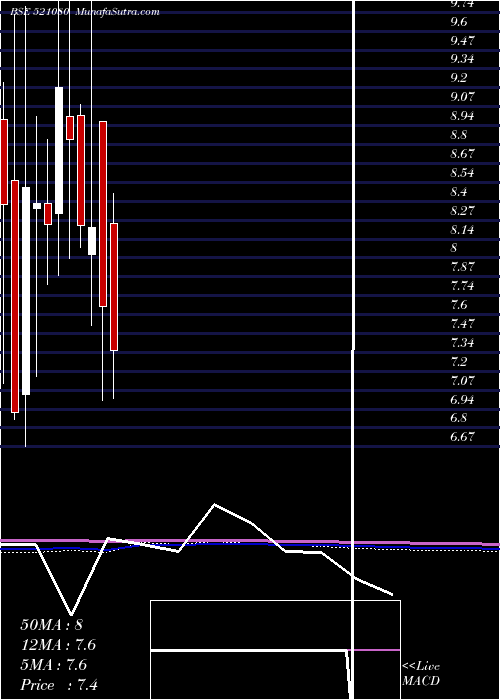Click the Price : 7.4 readout
This screenshot has height=700, width=500.
tap(59, 685)
